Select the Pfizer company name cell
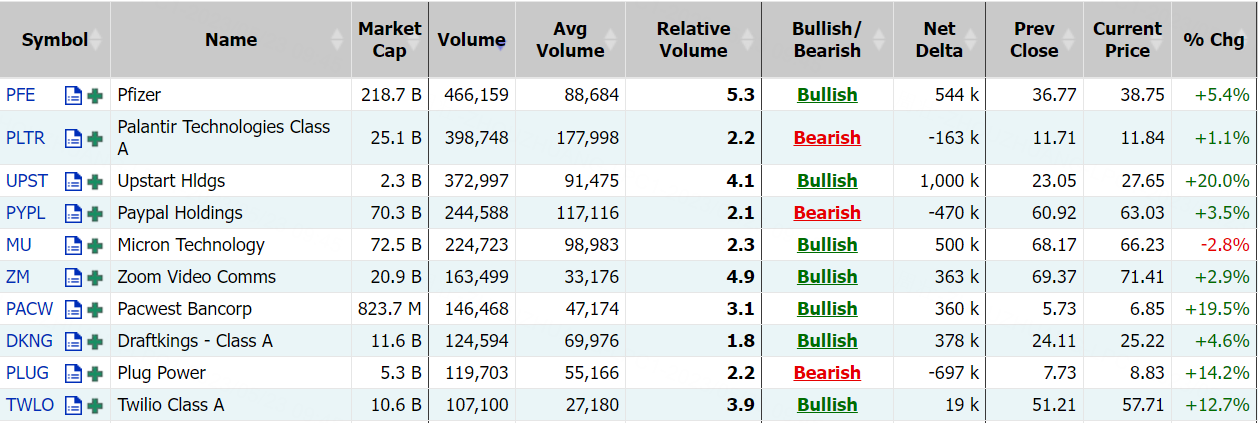Screen dimensions: 1258x423 [x=231, y=95]
